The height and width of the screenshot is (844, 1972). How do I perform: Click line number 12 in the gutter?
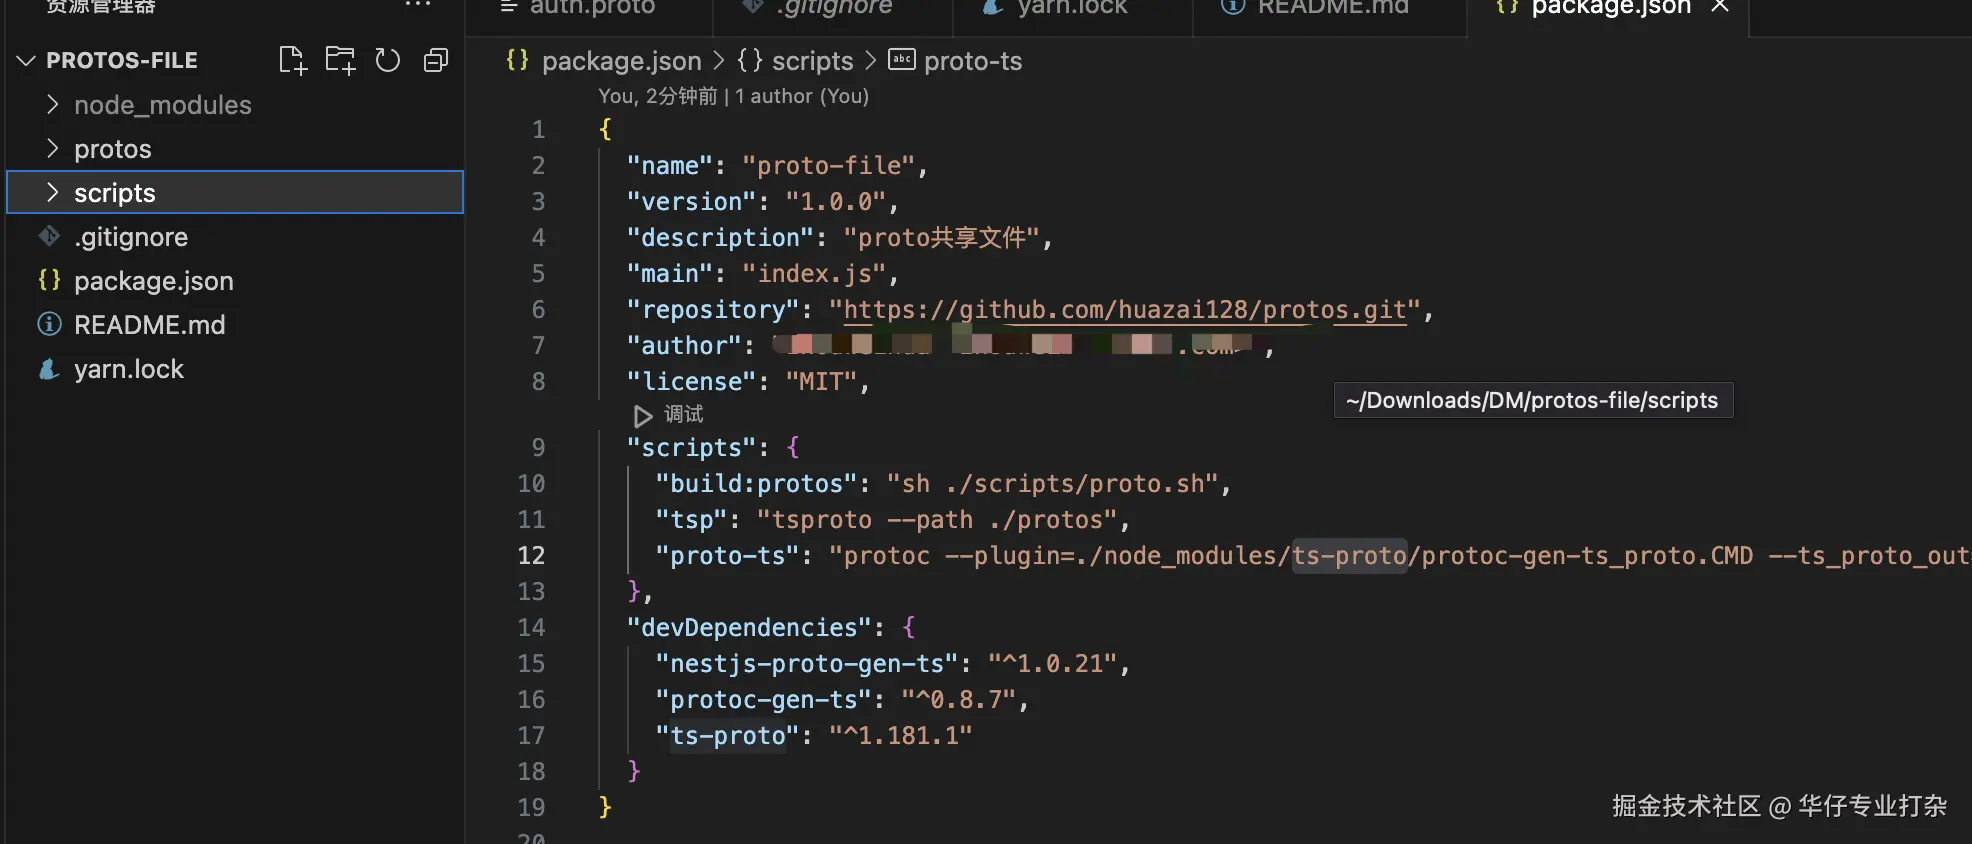(x=531, y=555)
